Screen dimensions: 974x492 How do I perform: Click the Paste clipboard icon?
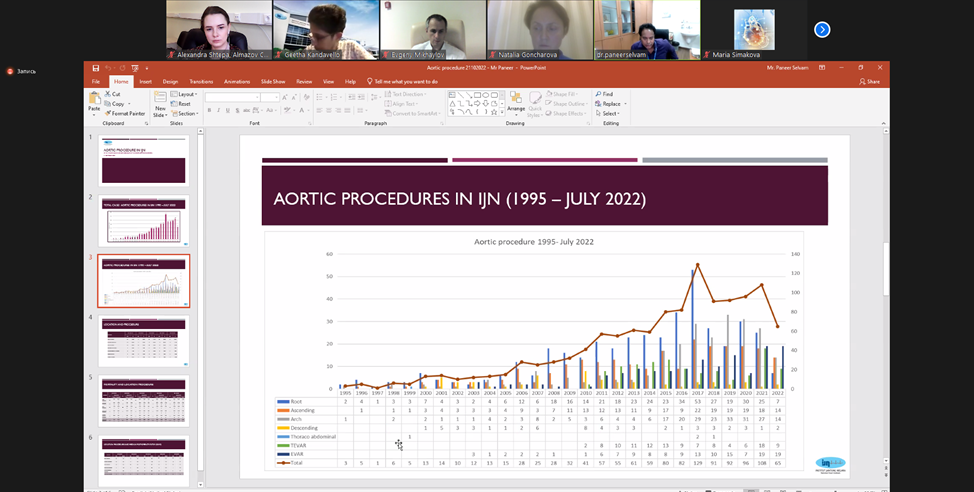tap(94, 100)
